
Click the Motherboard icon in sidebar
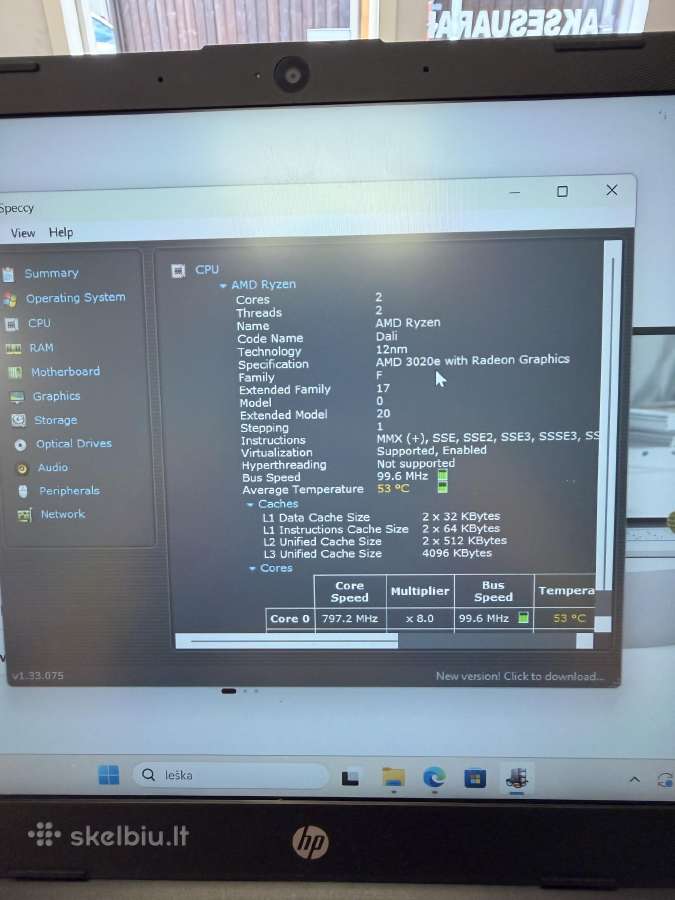[x=15, y=373]
